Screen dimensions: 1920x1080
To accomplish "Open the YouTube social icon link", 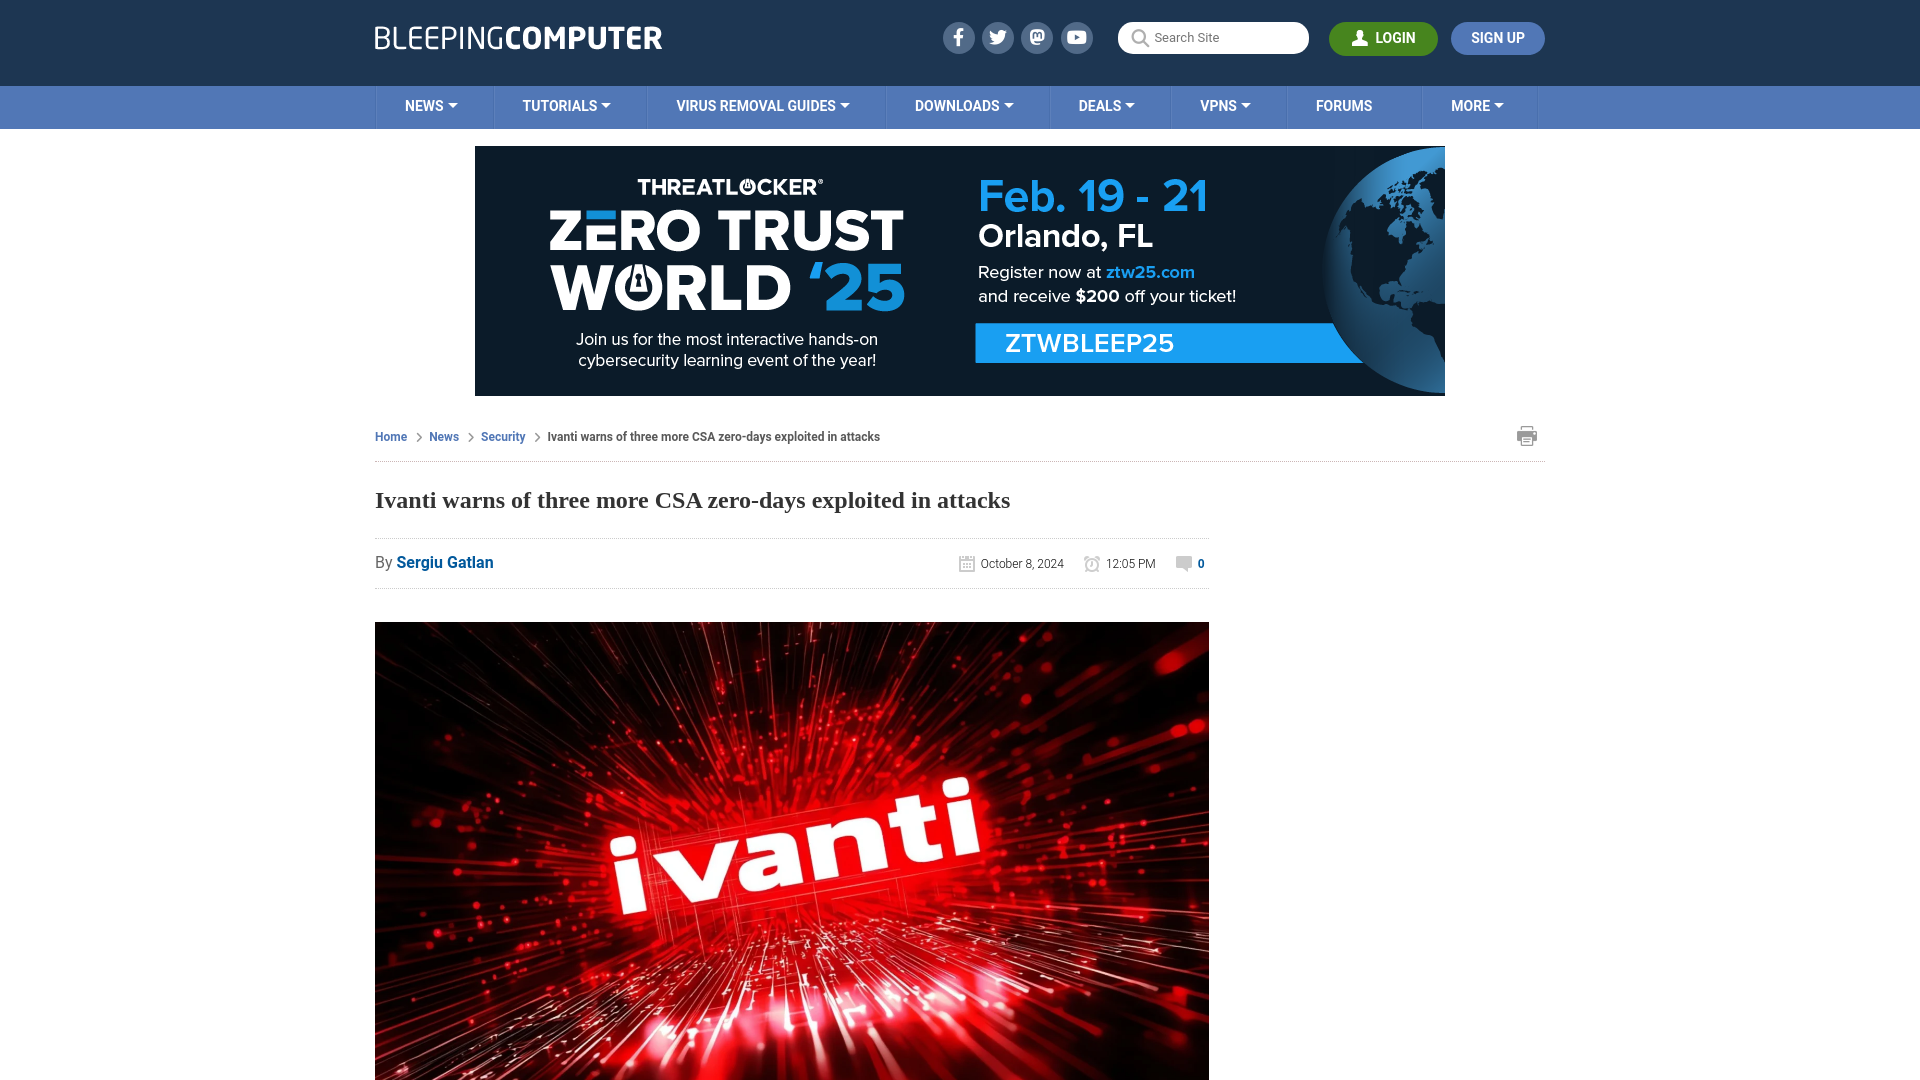I will click(1076, 37).
